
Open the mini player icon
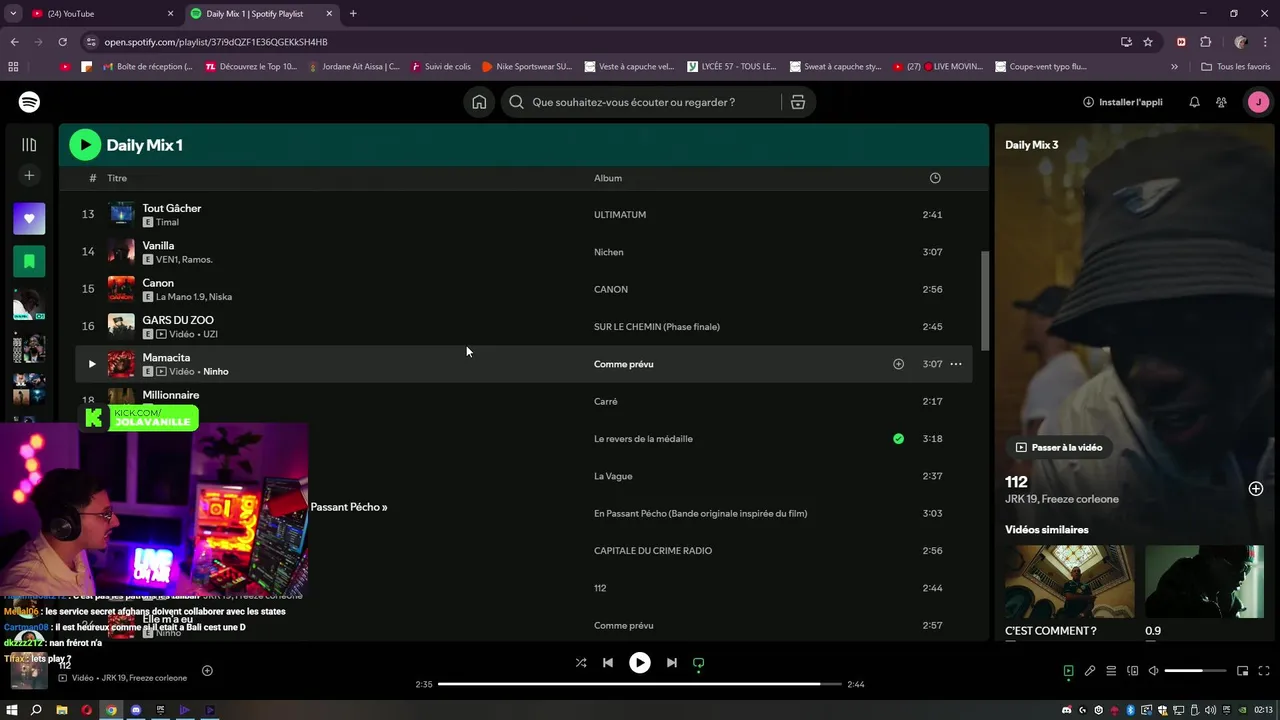[x=1243, y=671]
